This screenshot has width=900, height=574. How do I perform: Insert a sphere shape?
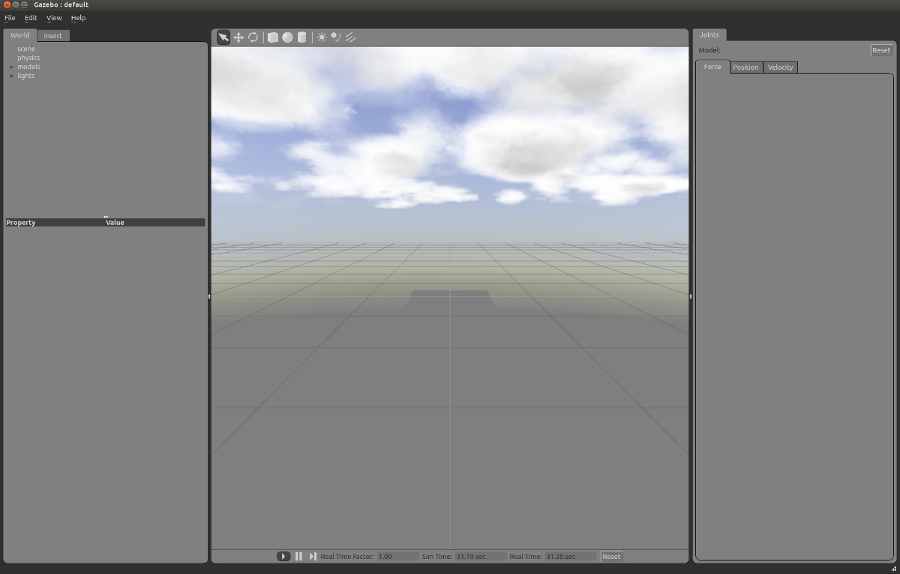(x=287, y=37)
